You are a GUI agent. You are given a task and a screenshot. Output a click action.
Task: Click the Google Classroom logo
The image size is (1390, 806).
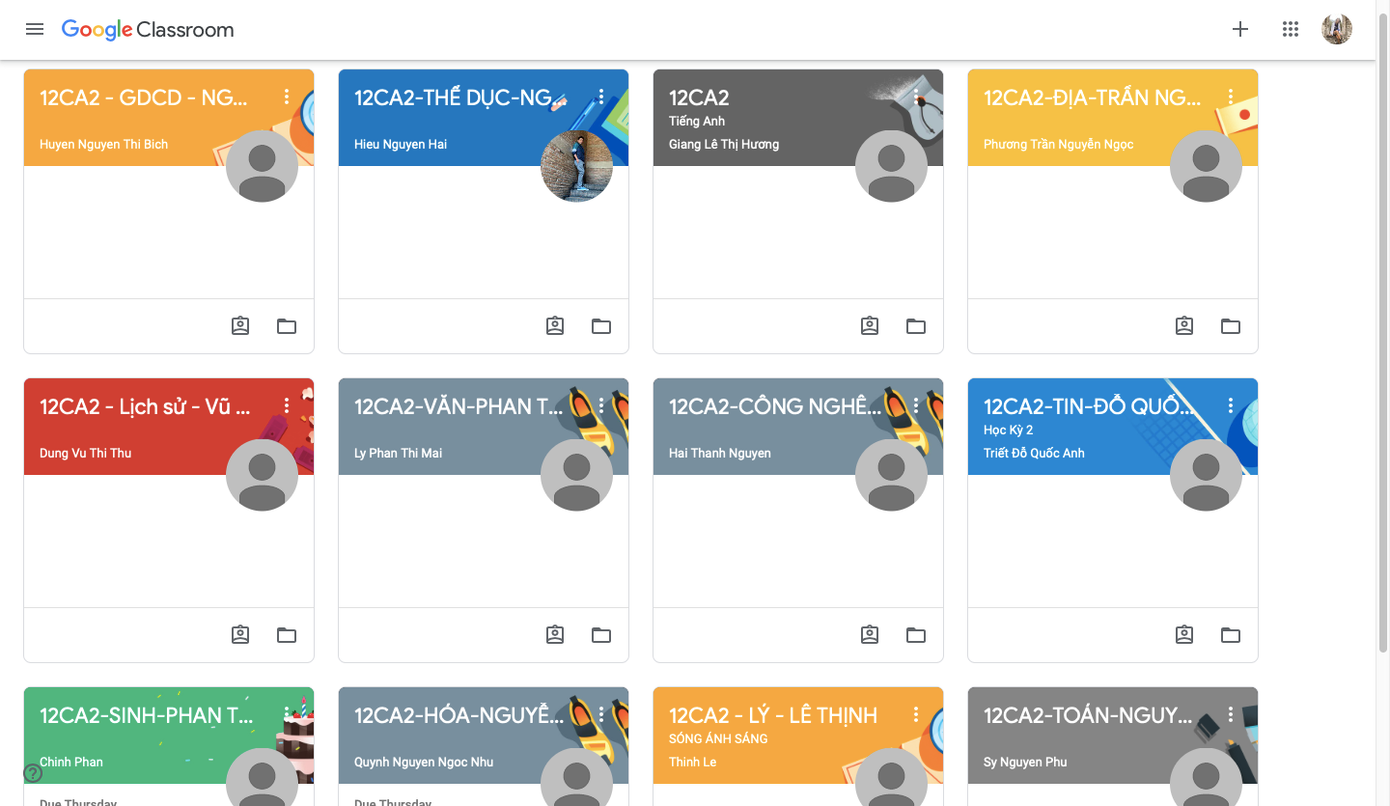tap(147, 30)
